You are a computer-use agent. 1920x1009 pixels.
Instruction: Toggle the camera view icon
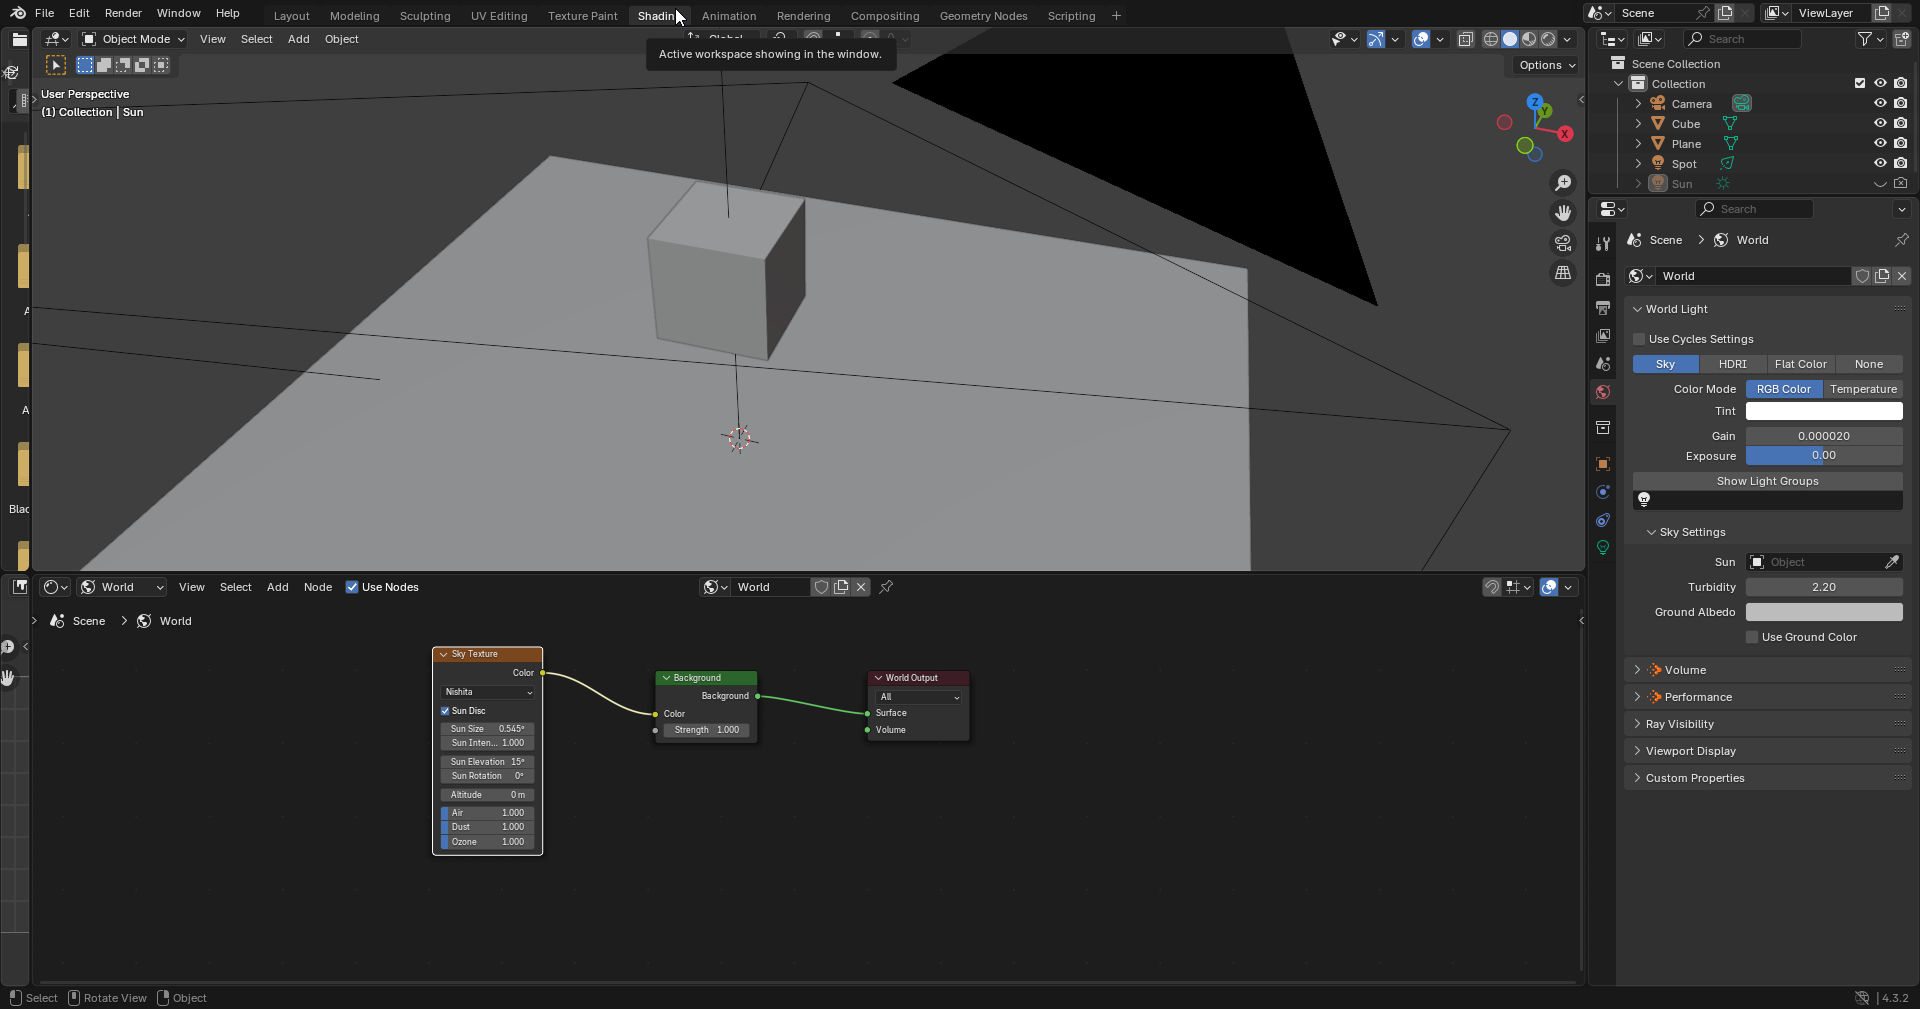point(1562,243)
